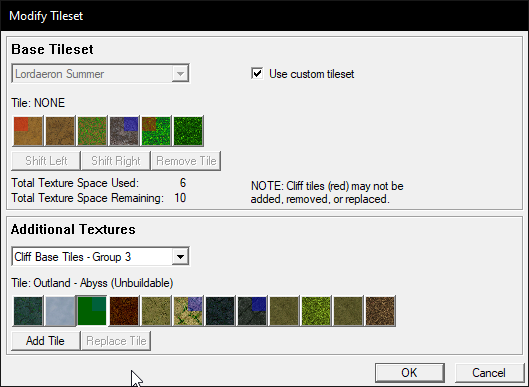The width and height of the screenshot is (529, 387).
Task: Select the pale blue ice additional tile
Action: tap(60, 311)
